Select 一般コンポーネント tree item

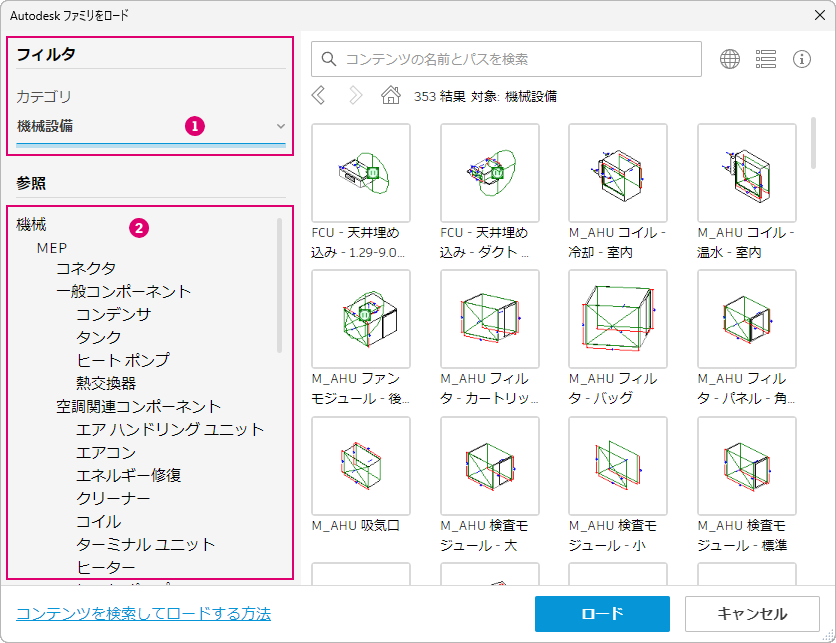coord(123,292)
